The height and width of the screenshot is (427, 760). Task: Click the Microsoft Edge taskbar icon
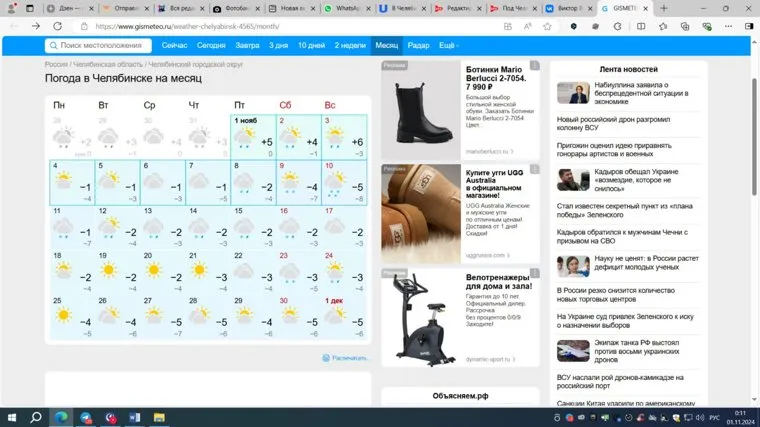(x=61, y=417)
